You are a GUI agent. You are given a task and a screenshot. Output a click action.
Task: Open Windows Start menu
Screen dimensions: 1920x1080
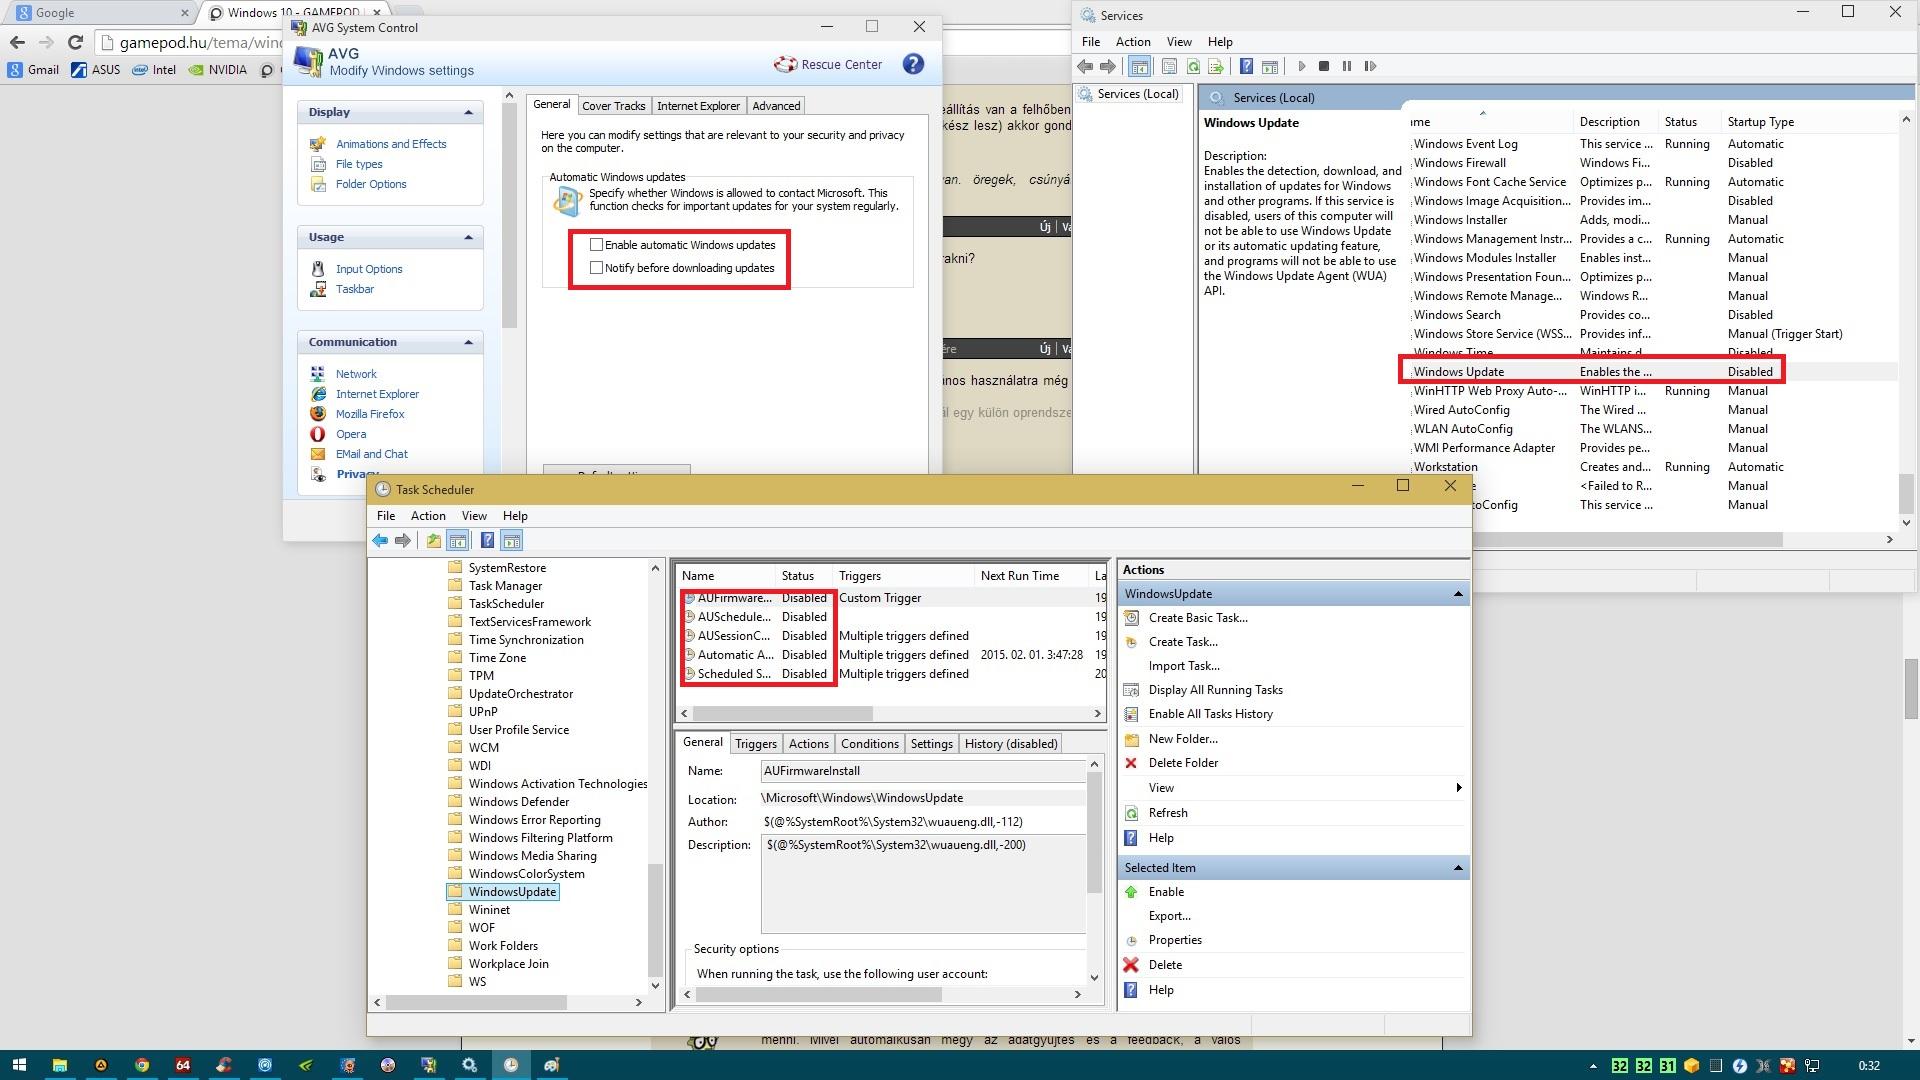tap(18, 1065)
